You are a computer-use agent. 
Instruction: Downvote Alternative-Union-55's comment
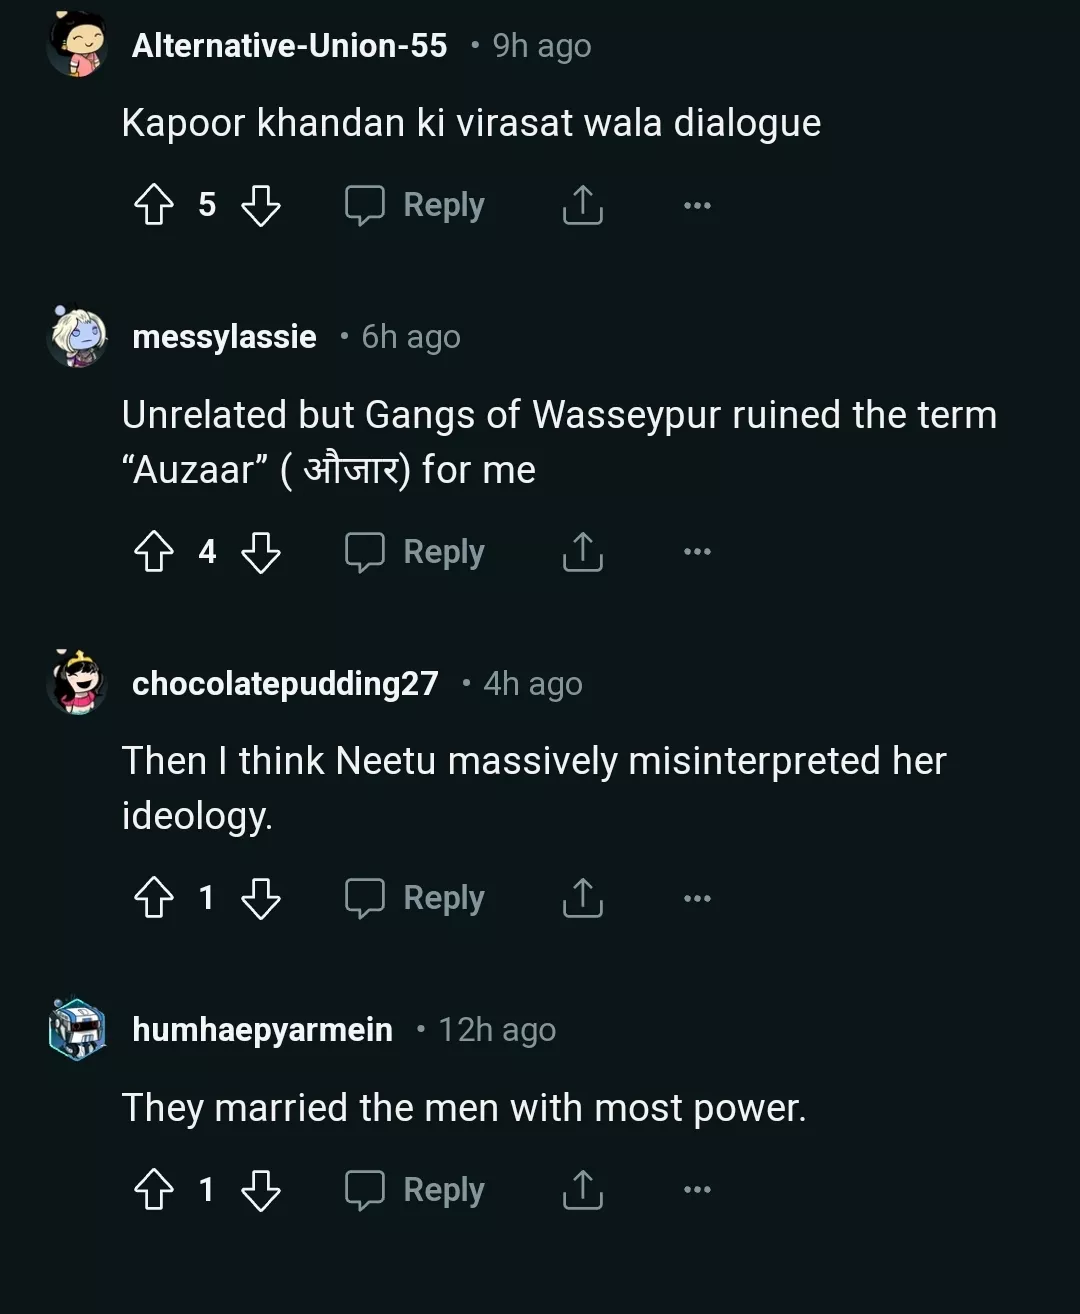click(261, 205)
